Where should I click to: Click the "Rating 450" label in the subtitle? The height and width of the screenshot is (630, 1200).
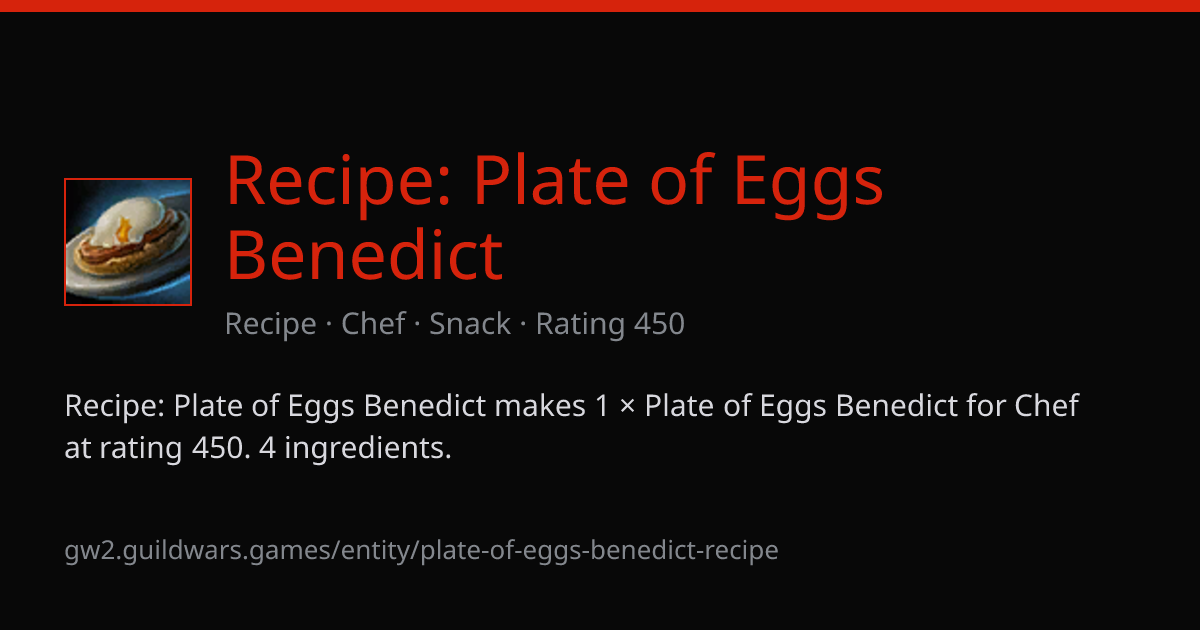coord(610,324)
